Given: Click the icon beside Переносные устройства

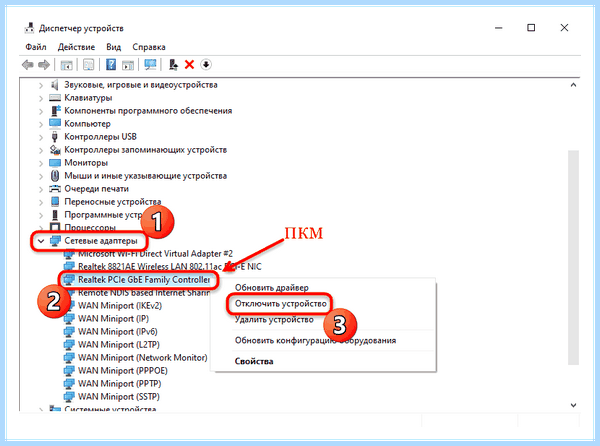Looking at the screenshot, I should [55, 202].
